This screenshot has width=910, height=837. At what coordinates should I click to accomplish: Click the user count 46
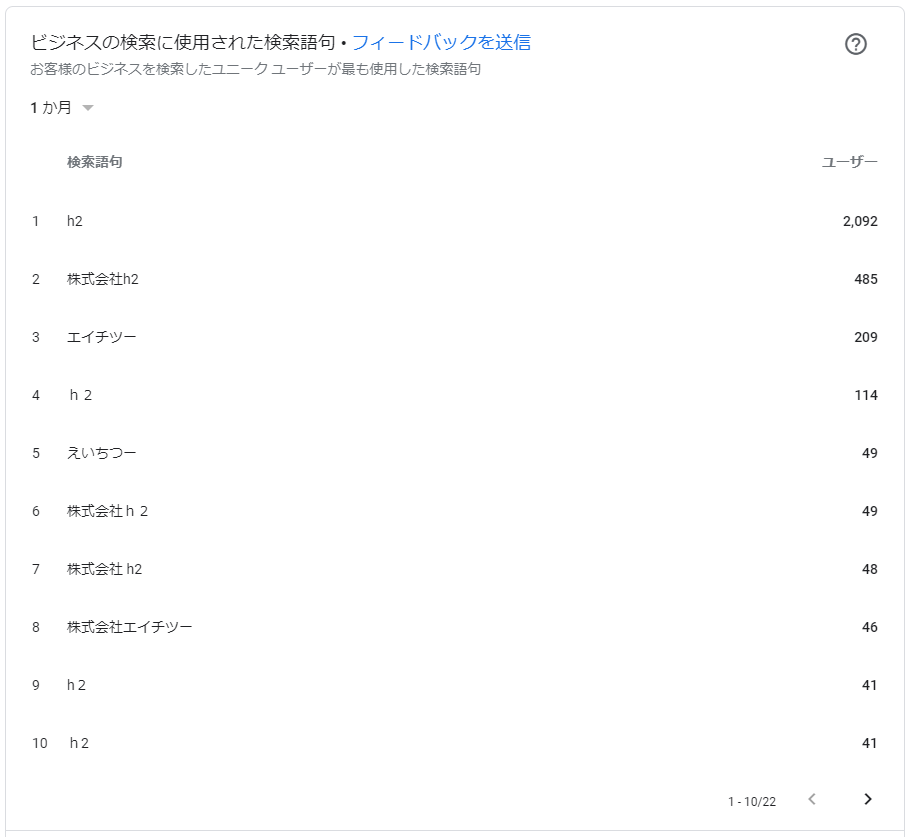869,627
